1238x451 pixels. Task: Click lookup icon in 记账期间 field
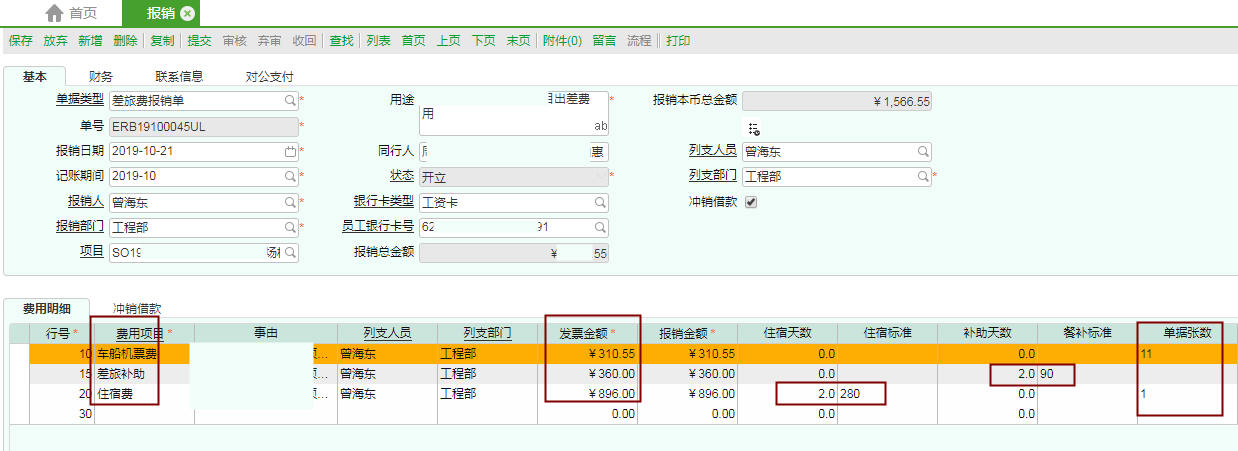(290, 177)
